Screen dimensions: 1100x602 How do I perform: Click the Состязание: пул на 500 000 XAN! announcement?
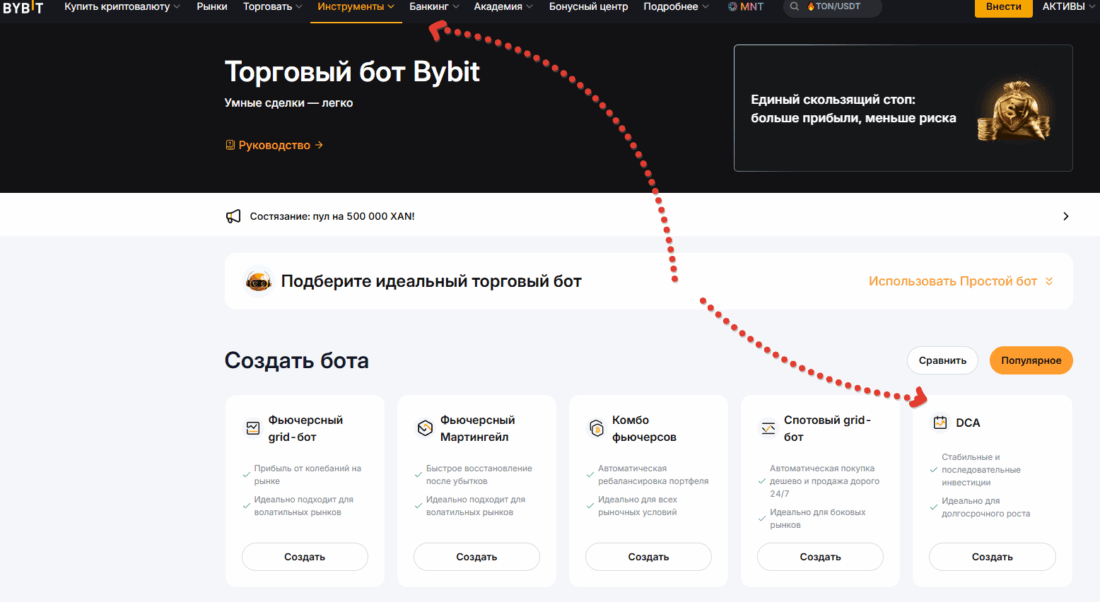pyautogui.click(x=332, y=216)
